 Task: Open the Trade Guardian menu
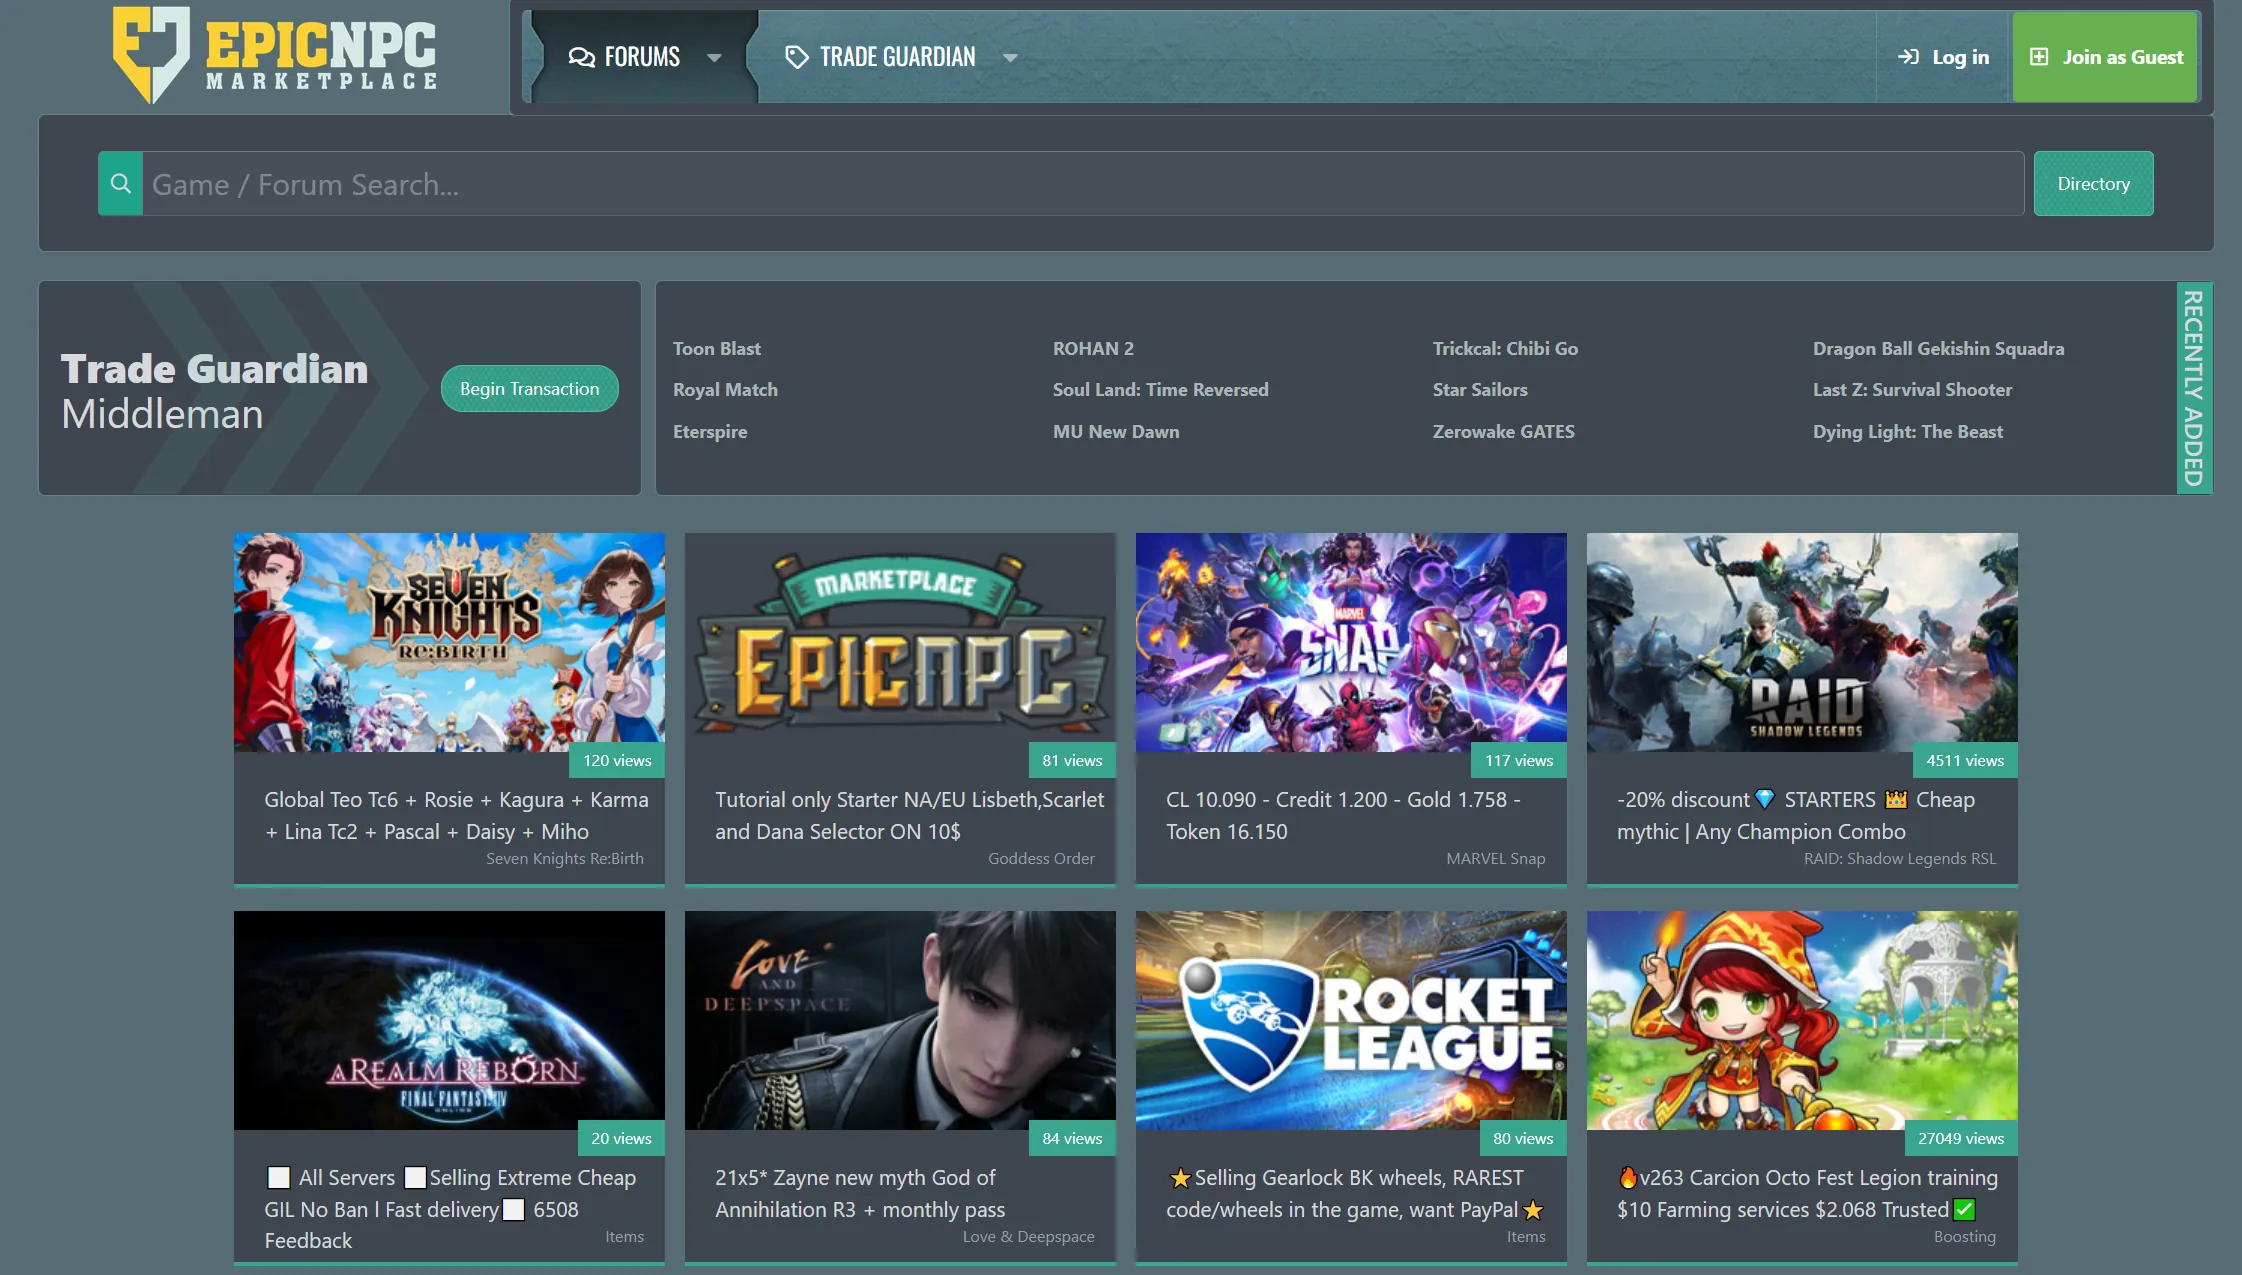pyautogui.click(x=897, y=58)
